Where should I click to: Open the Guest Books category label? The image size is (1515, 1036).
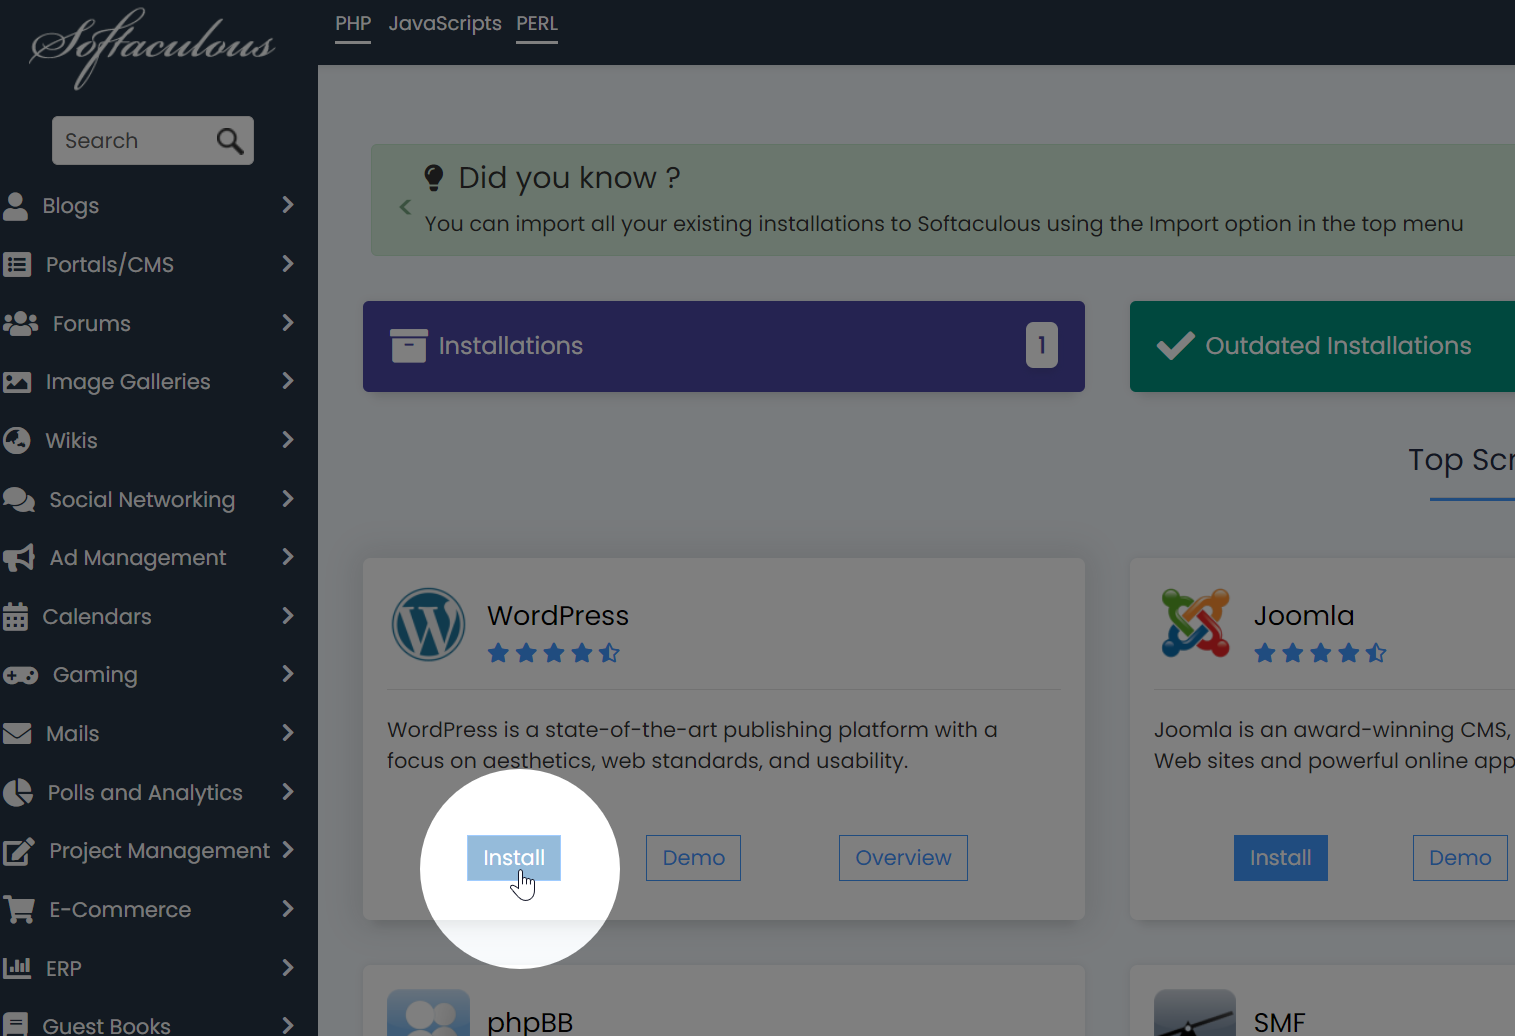click(x=107, y=1025)
